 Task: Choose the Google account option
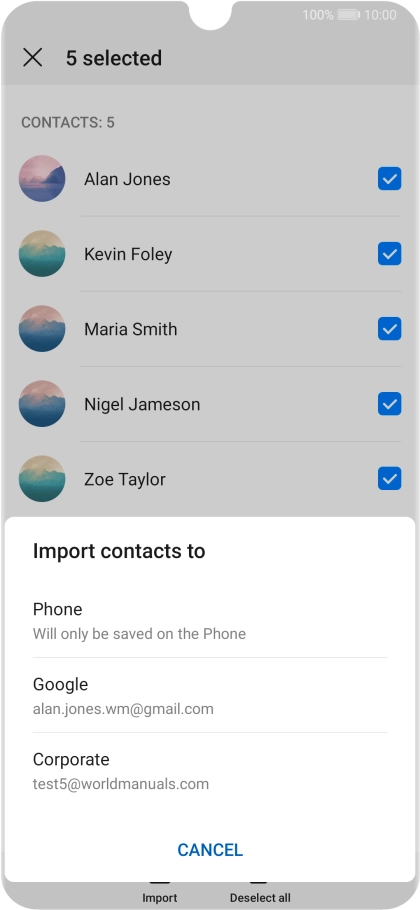[209, 695]
